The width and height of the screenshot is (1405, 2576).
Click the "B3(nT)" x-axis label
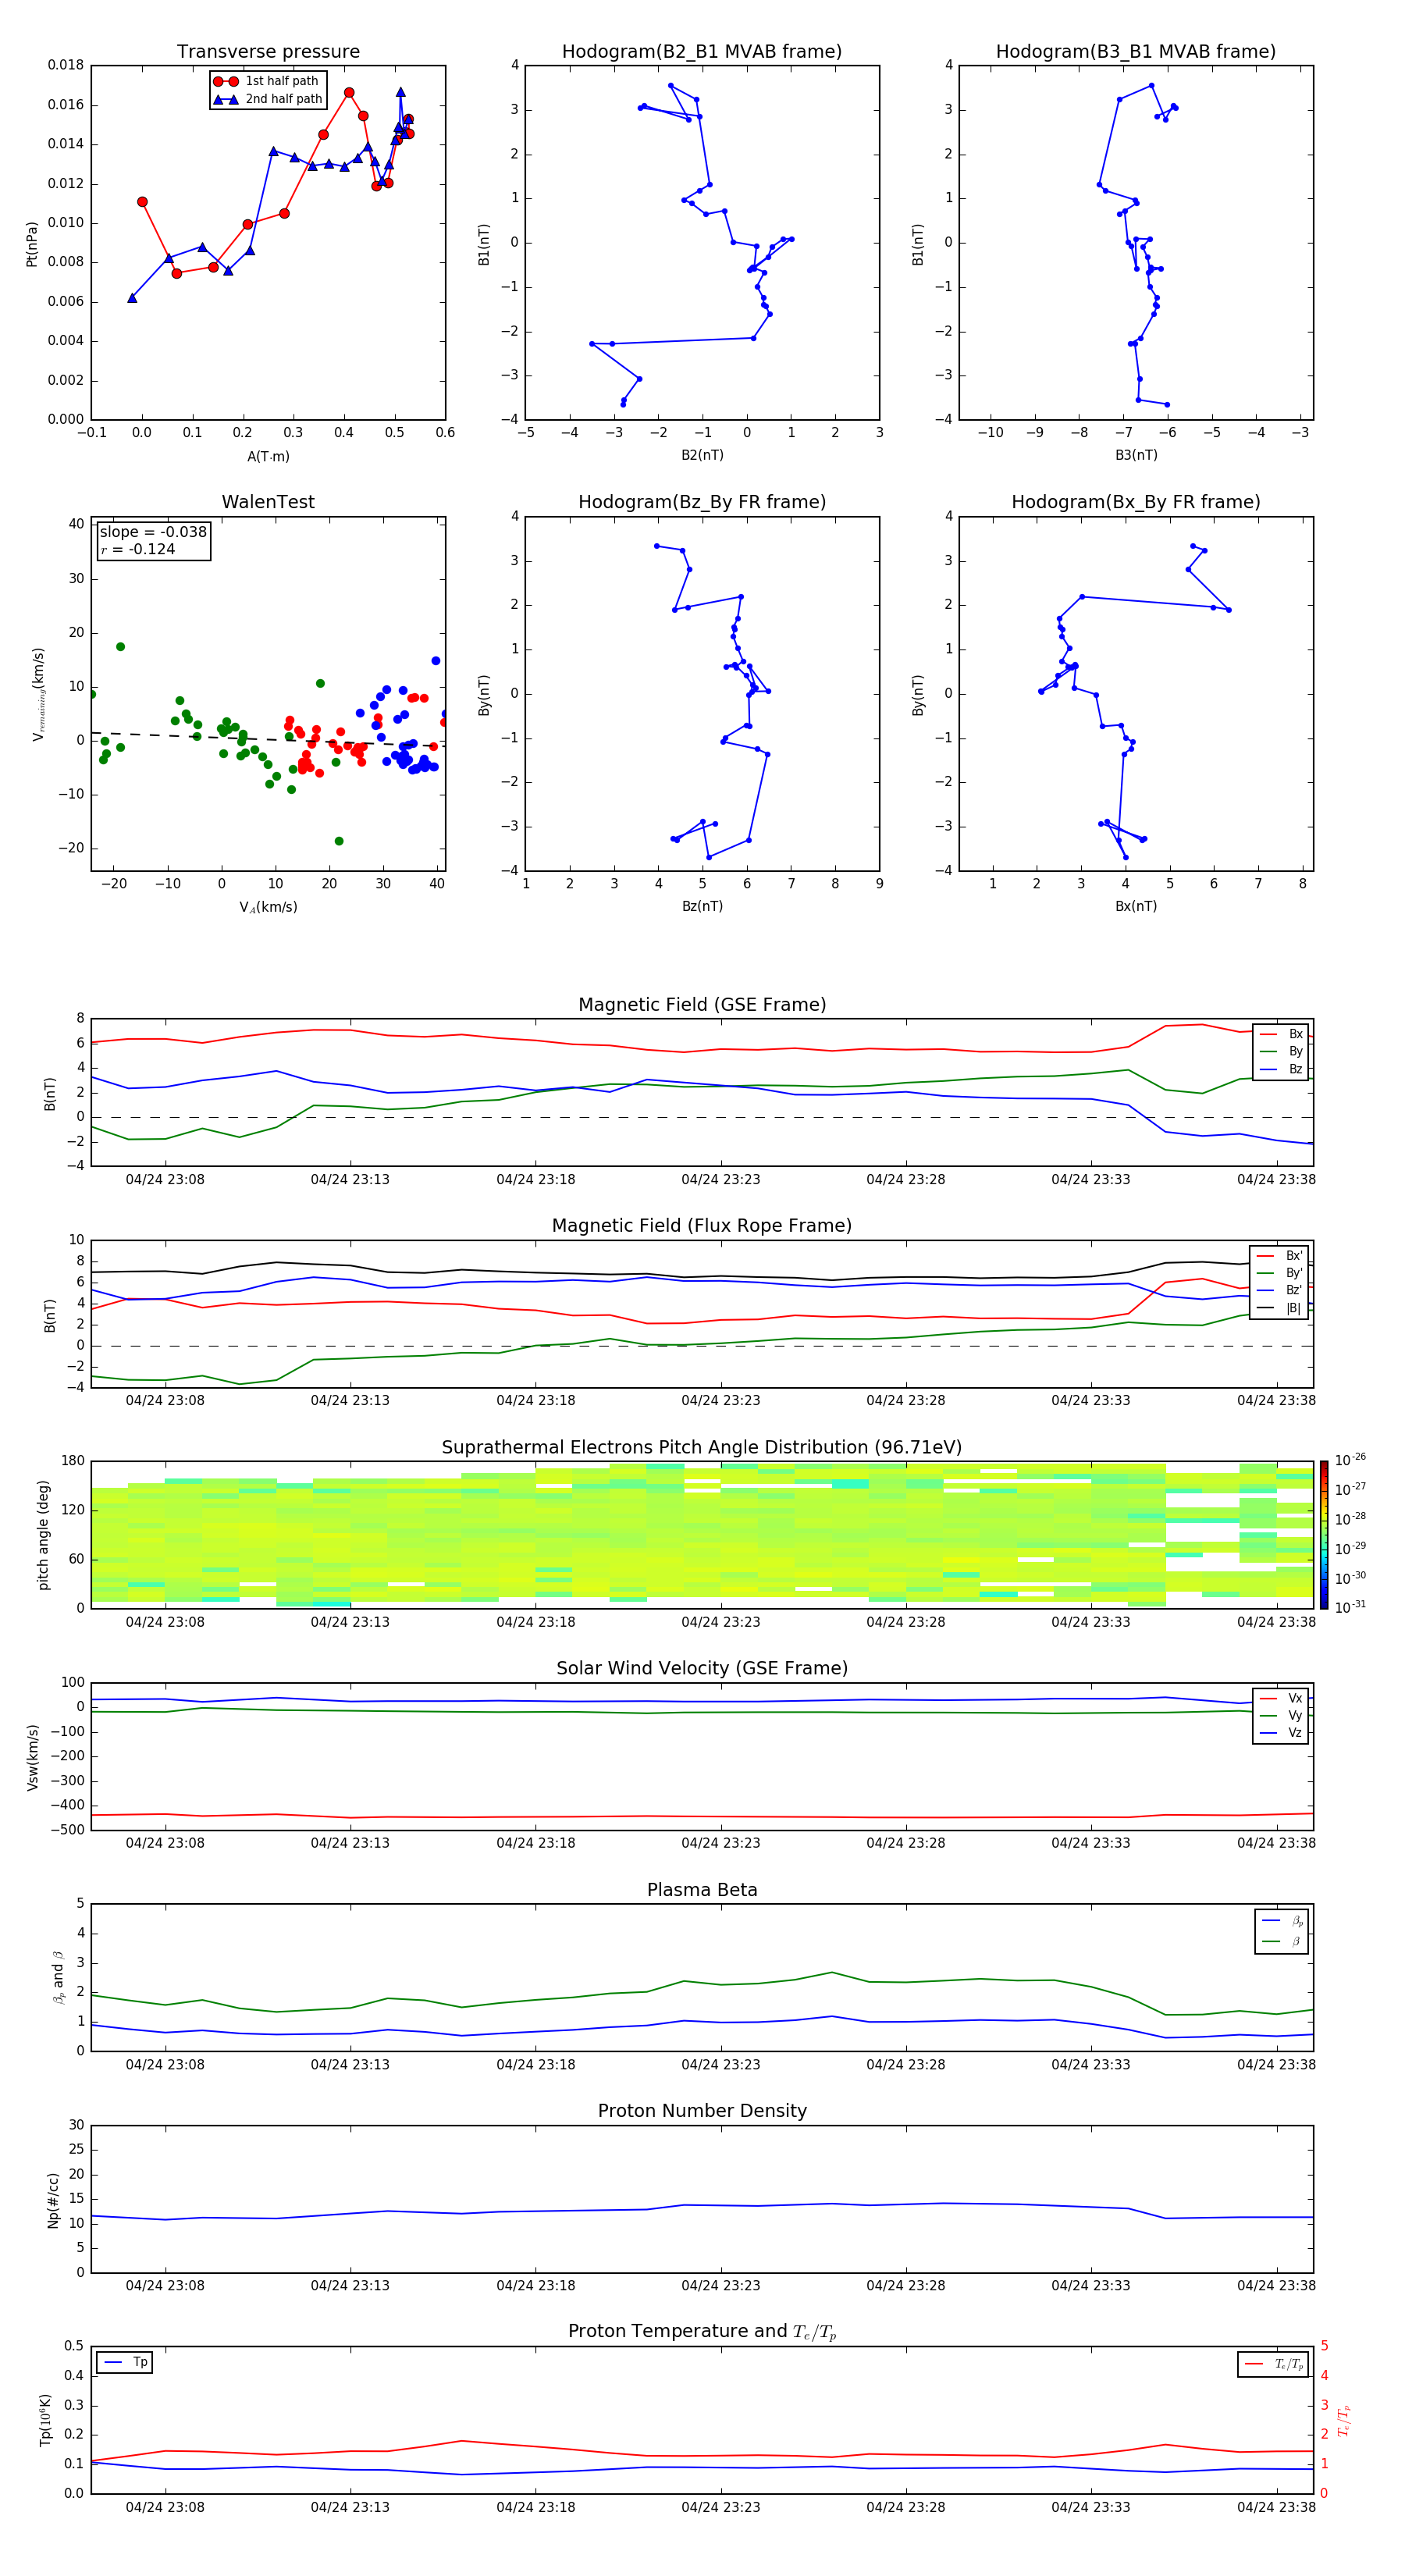(1136, 455)
